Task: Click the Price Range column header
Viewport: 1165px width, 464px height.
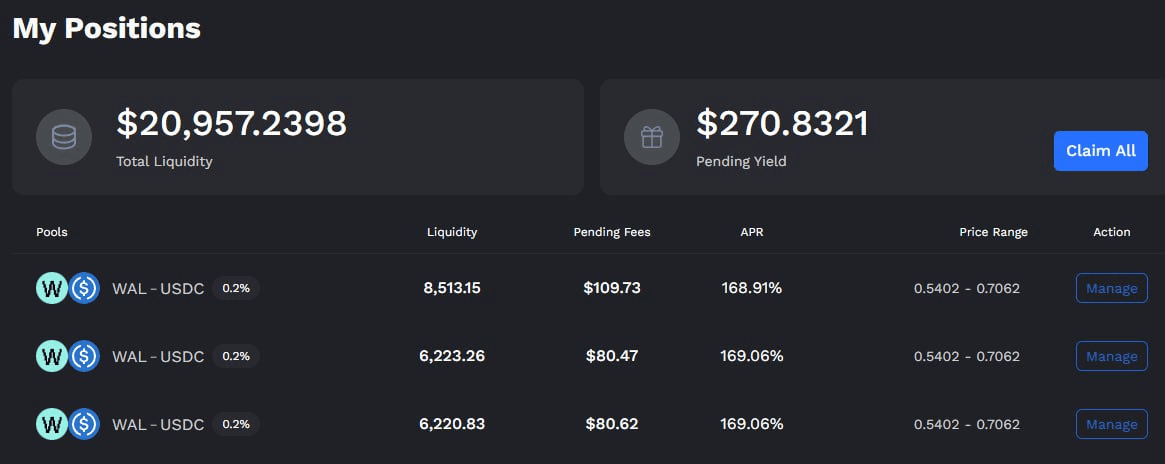Action: coord(993,232)
